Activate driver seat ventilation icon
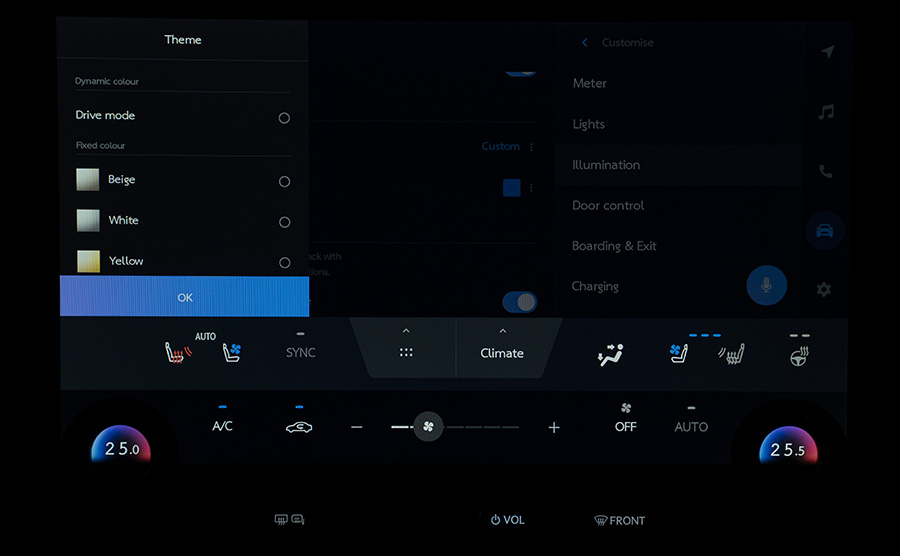 coord(232,352)
